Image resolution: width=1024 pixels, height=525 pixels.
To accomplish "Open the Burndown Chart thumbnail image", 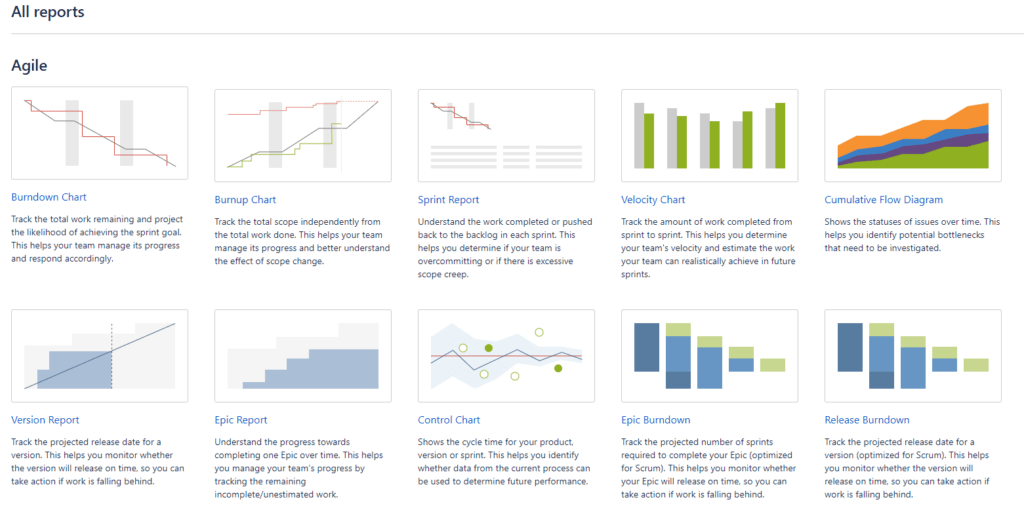I will [x=100, y=133].
